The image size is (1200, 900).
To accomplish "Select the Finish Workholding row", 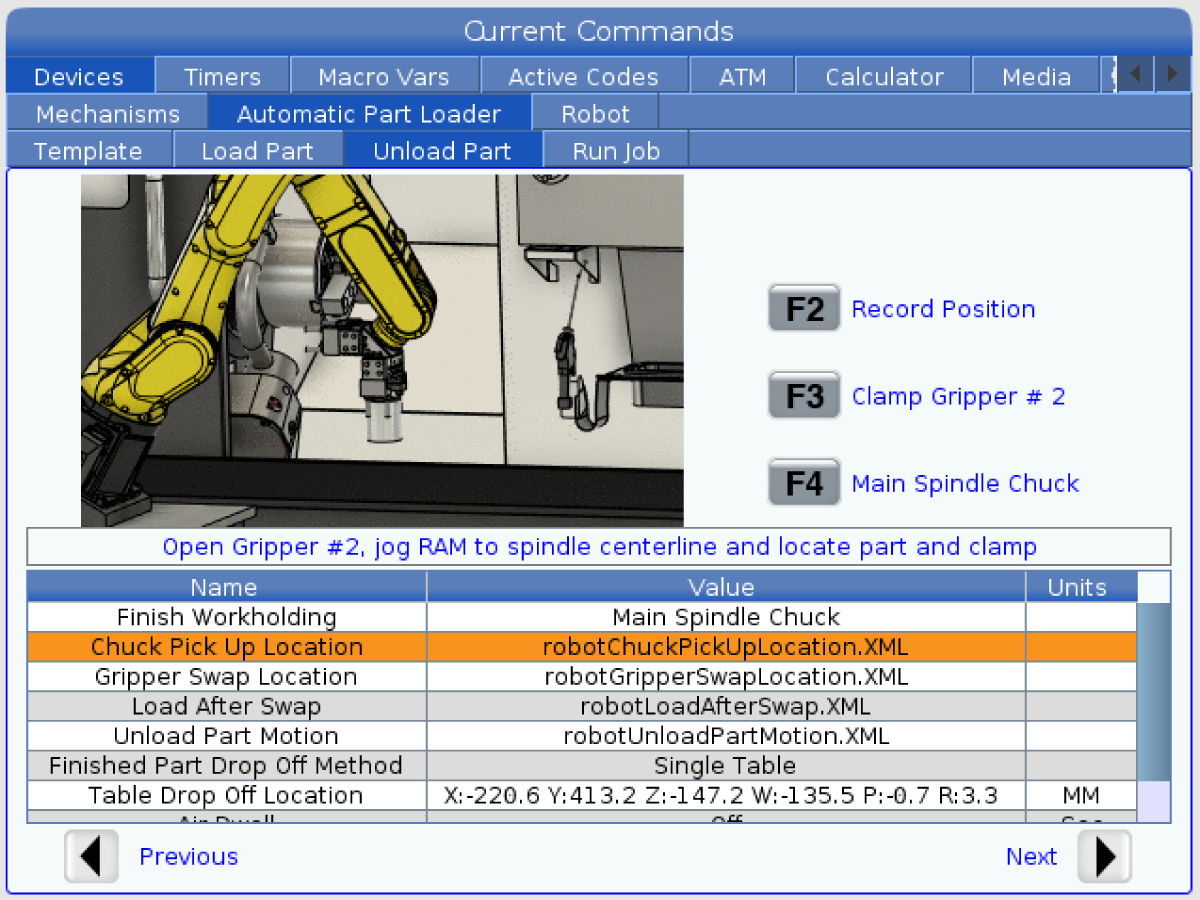I will 581,617.
